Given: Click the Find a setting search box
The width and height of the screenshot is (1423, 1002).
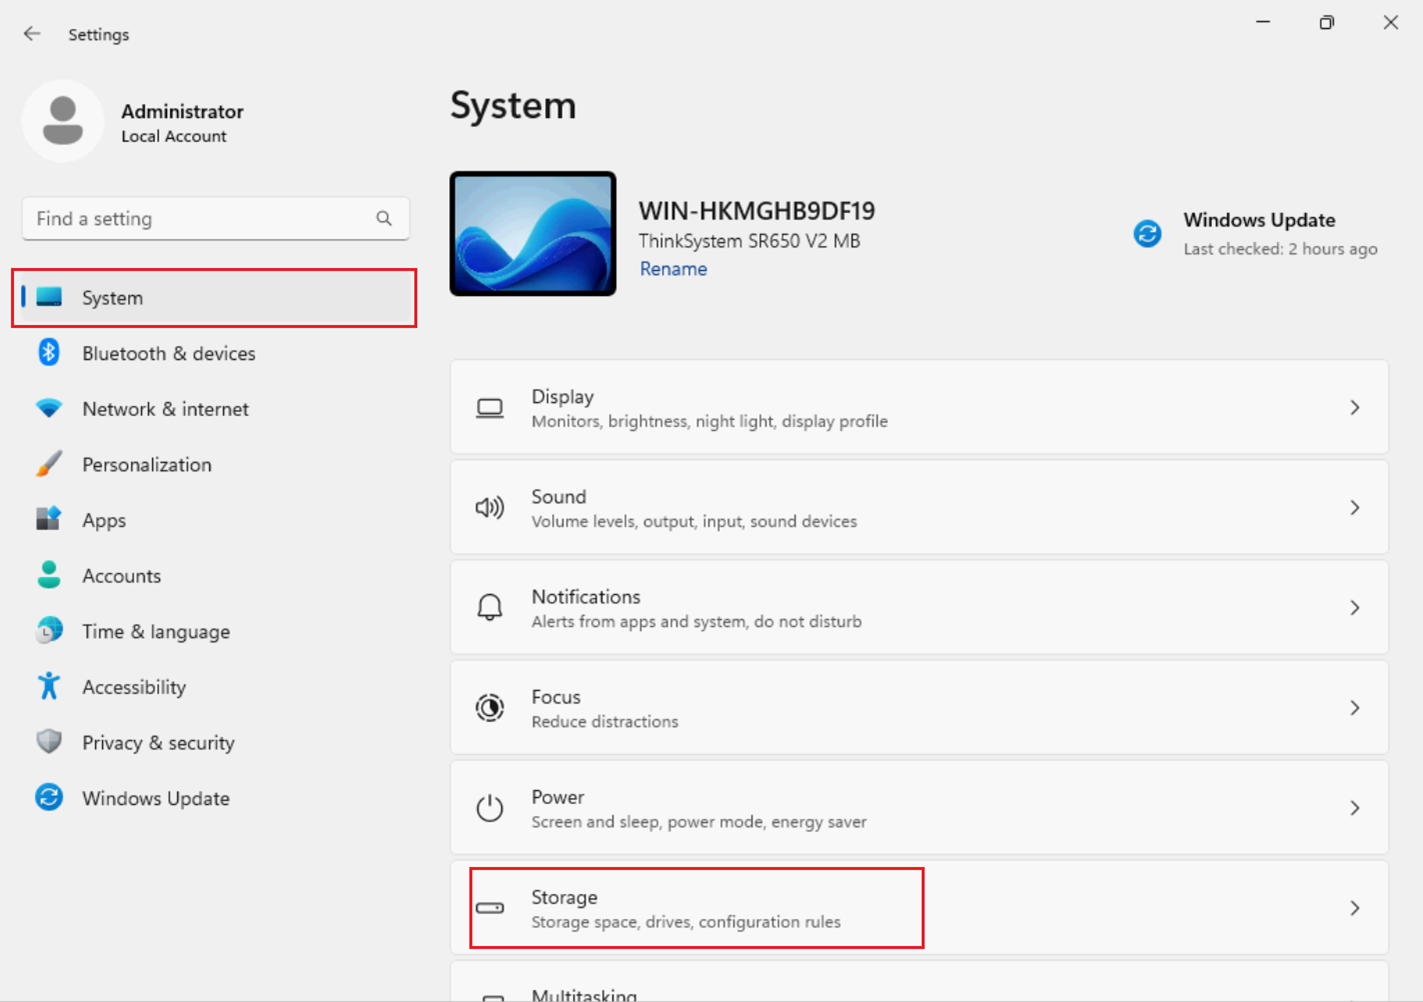Looking at the screenshot, I should point(200,218).
